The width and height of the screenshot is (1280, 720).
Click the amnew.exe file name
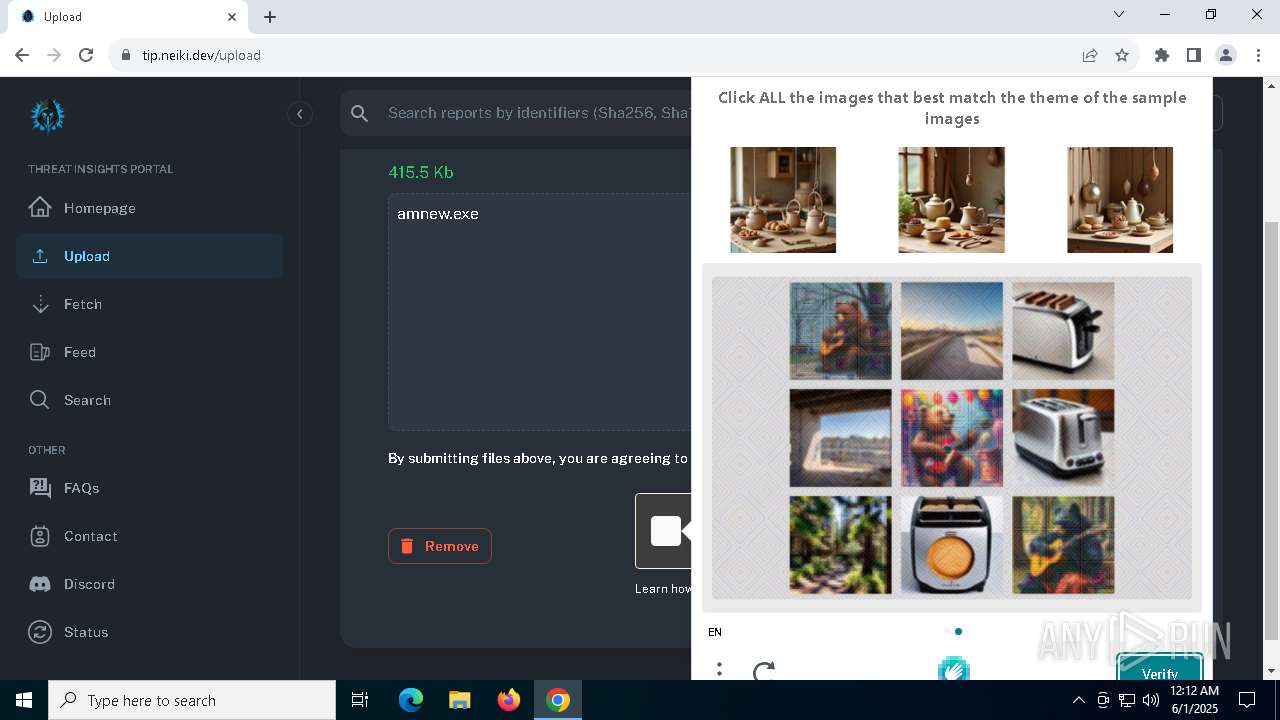pyautogui.click(x=438, y=214)
